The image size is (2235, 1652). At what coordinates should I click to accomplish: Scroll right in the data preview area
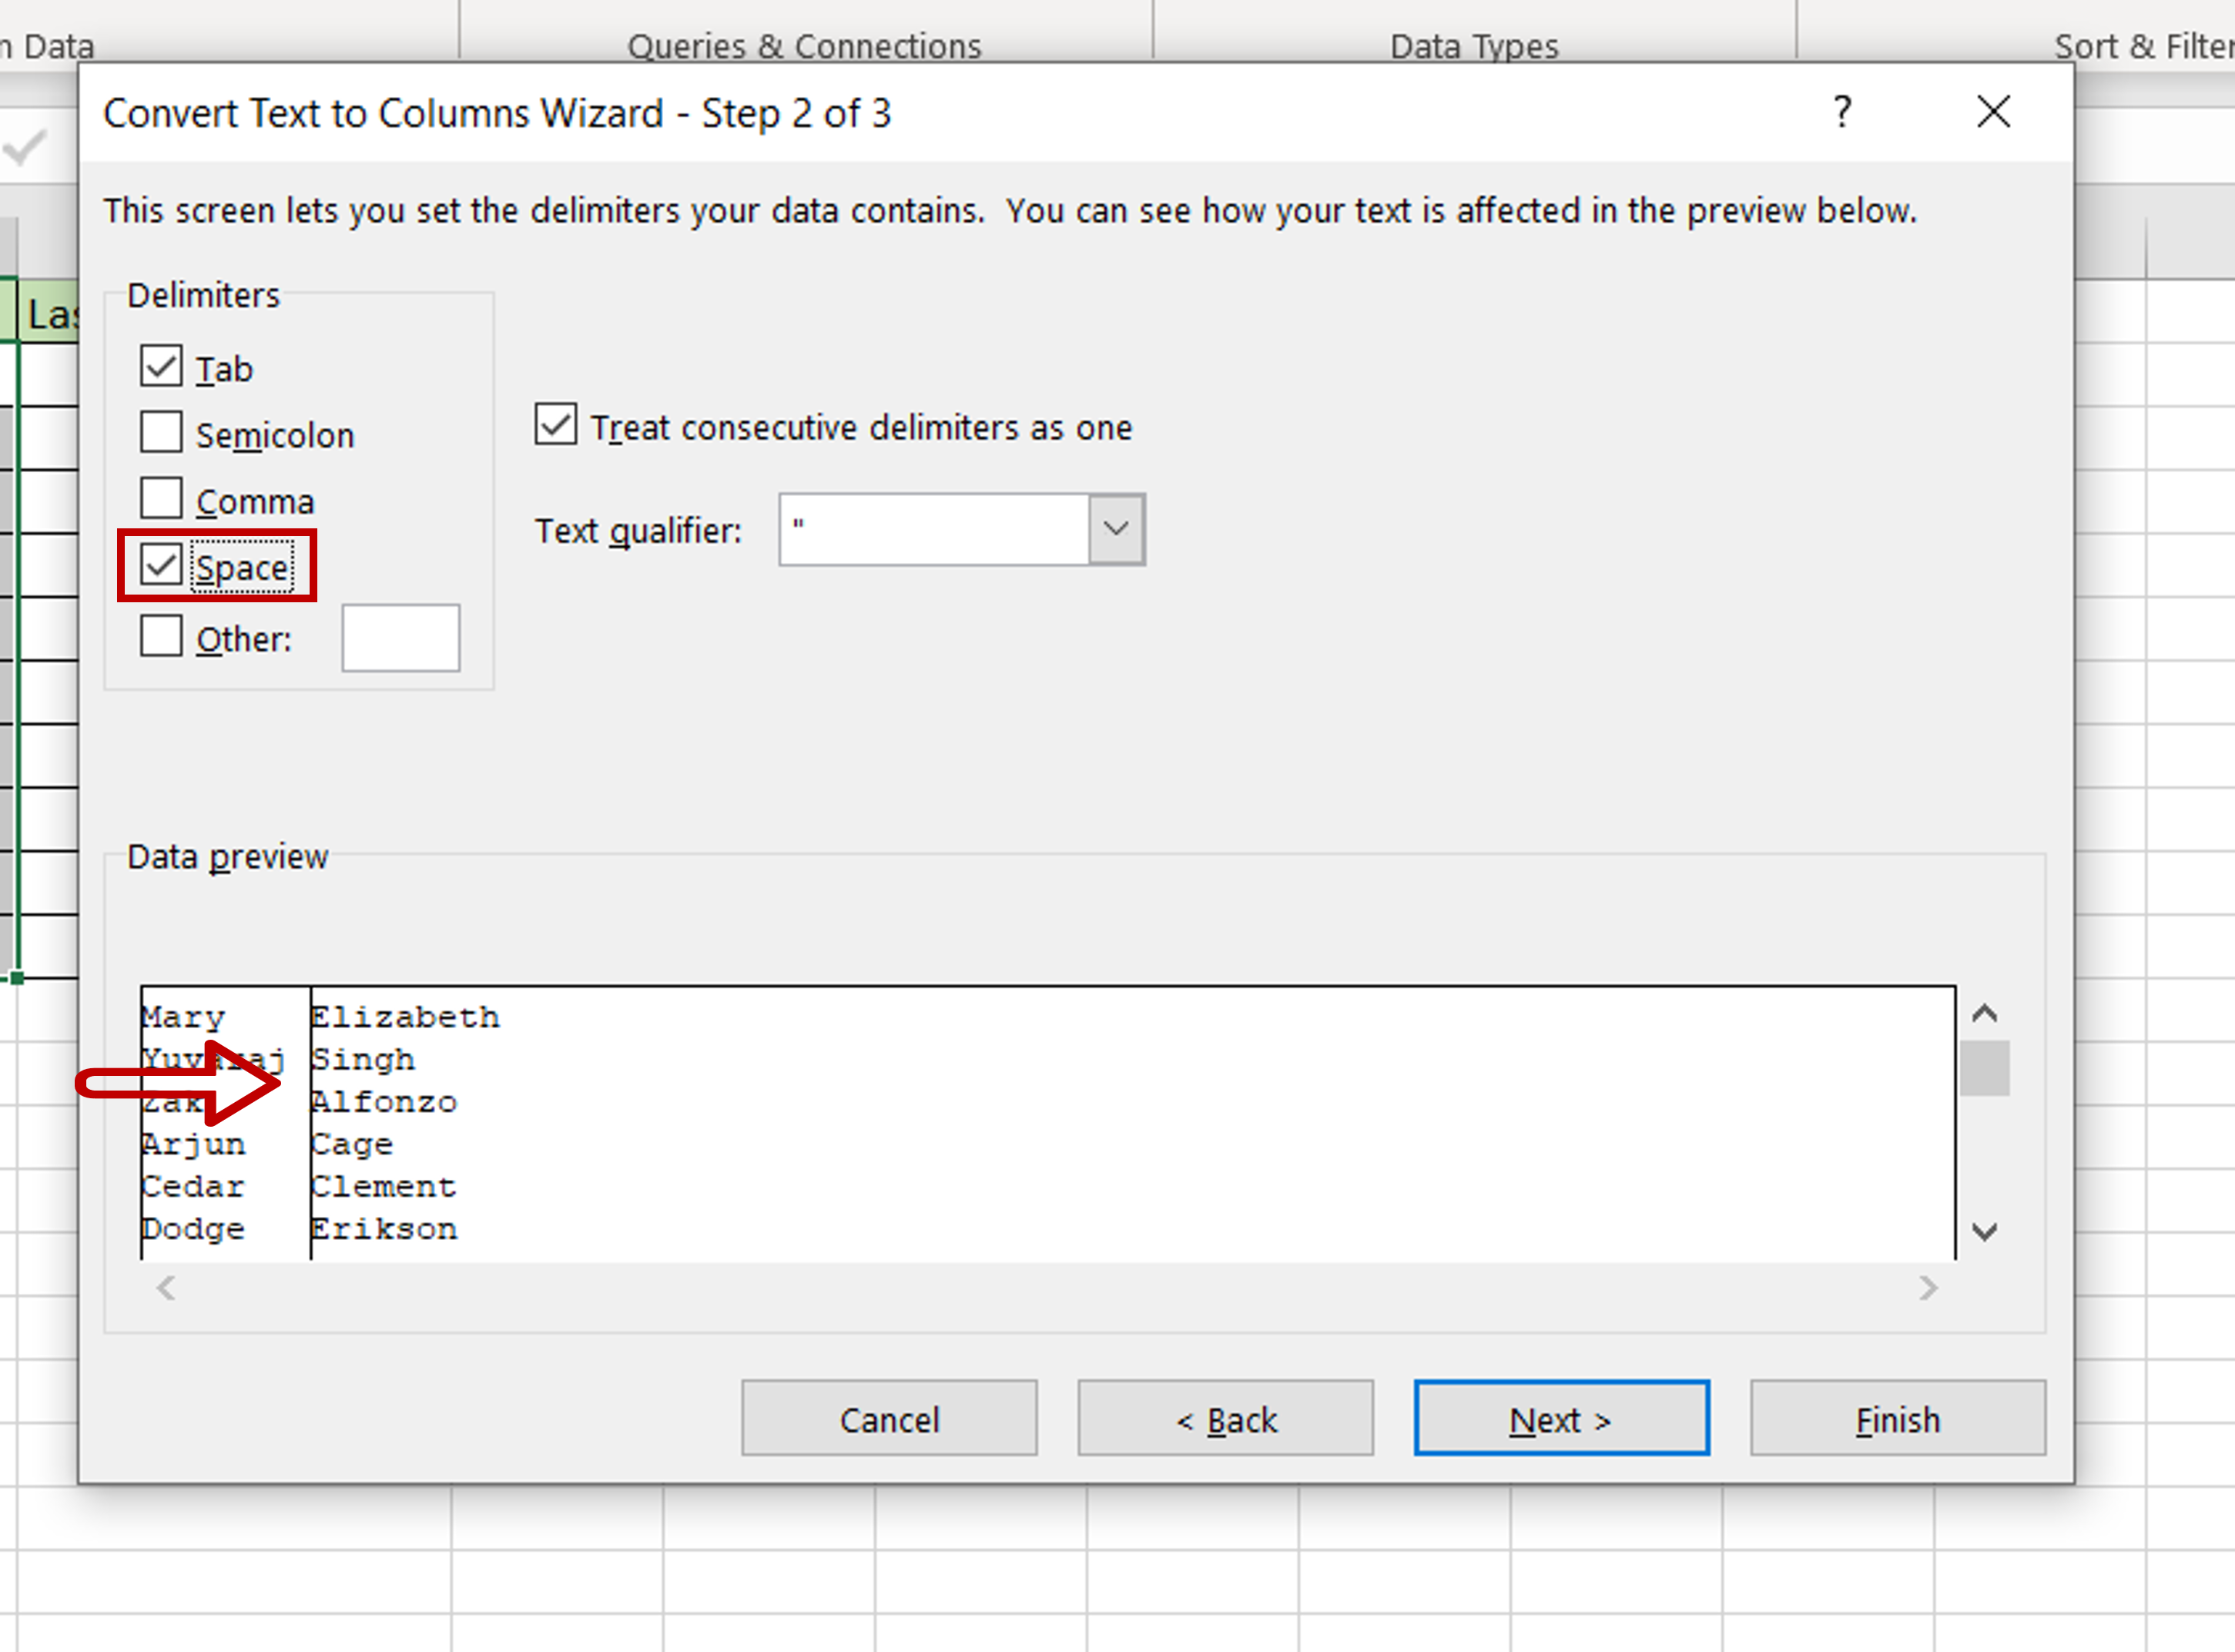(x=1928, y=1286)
